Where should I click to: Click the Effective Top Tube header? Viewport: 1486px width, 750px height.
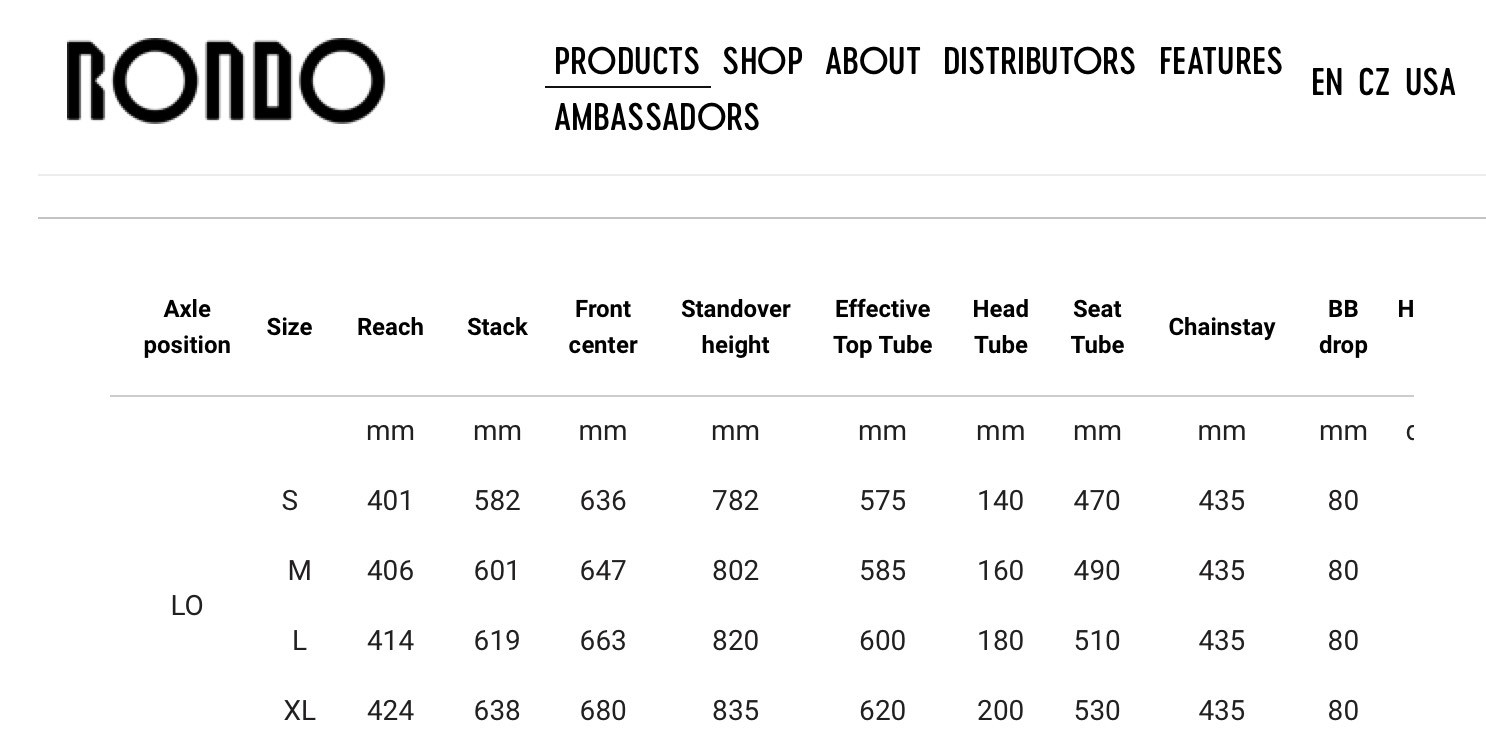tap(882, 327)
